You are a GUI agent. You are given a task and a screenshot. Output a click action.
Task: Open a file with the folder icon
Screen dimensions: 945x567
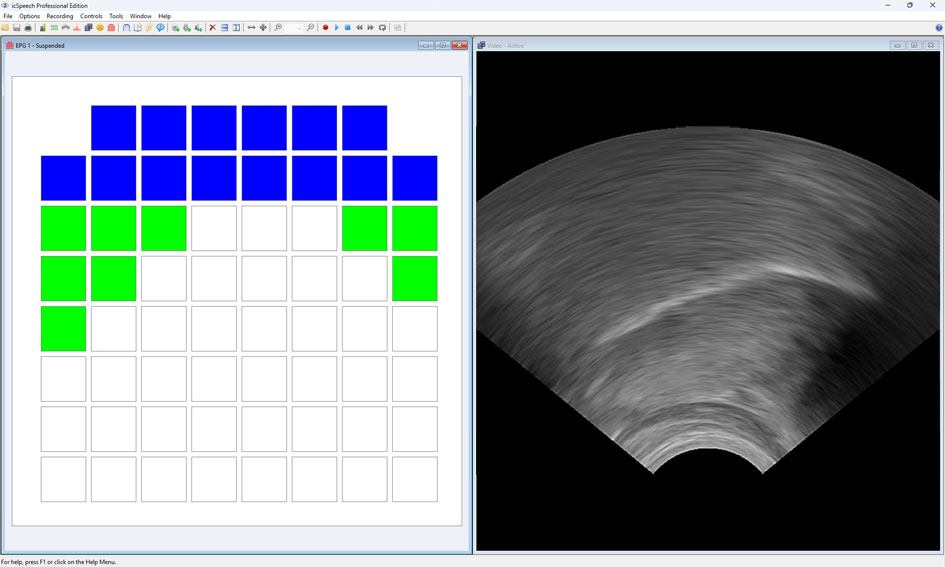click(x=5, y=28)
